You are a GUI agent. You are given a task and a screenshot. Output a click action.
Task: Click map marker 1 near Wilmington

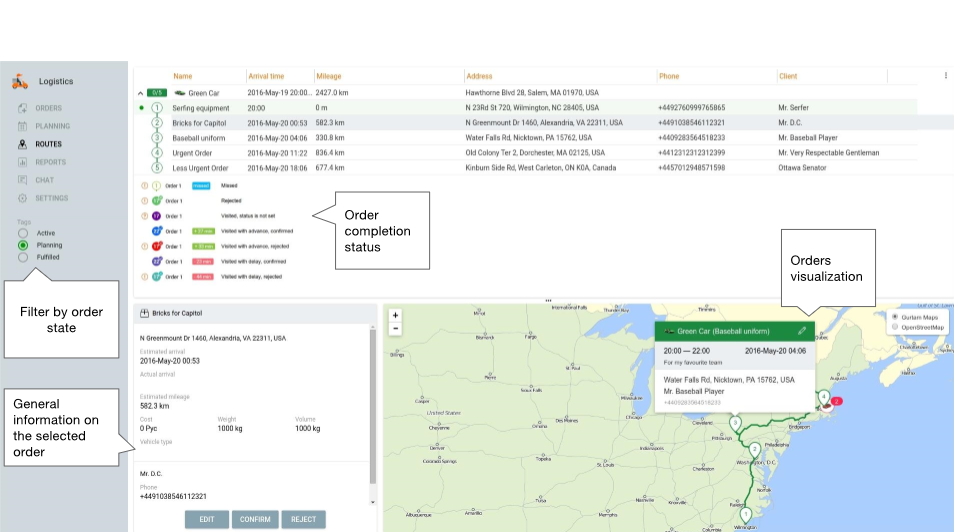coord(745,516)
